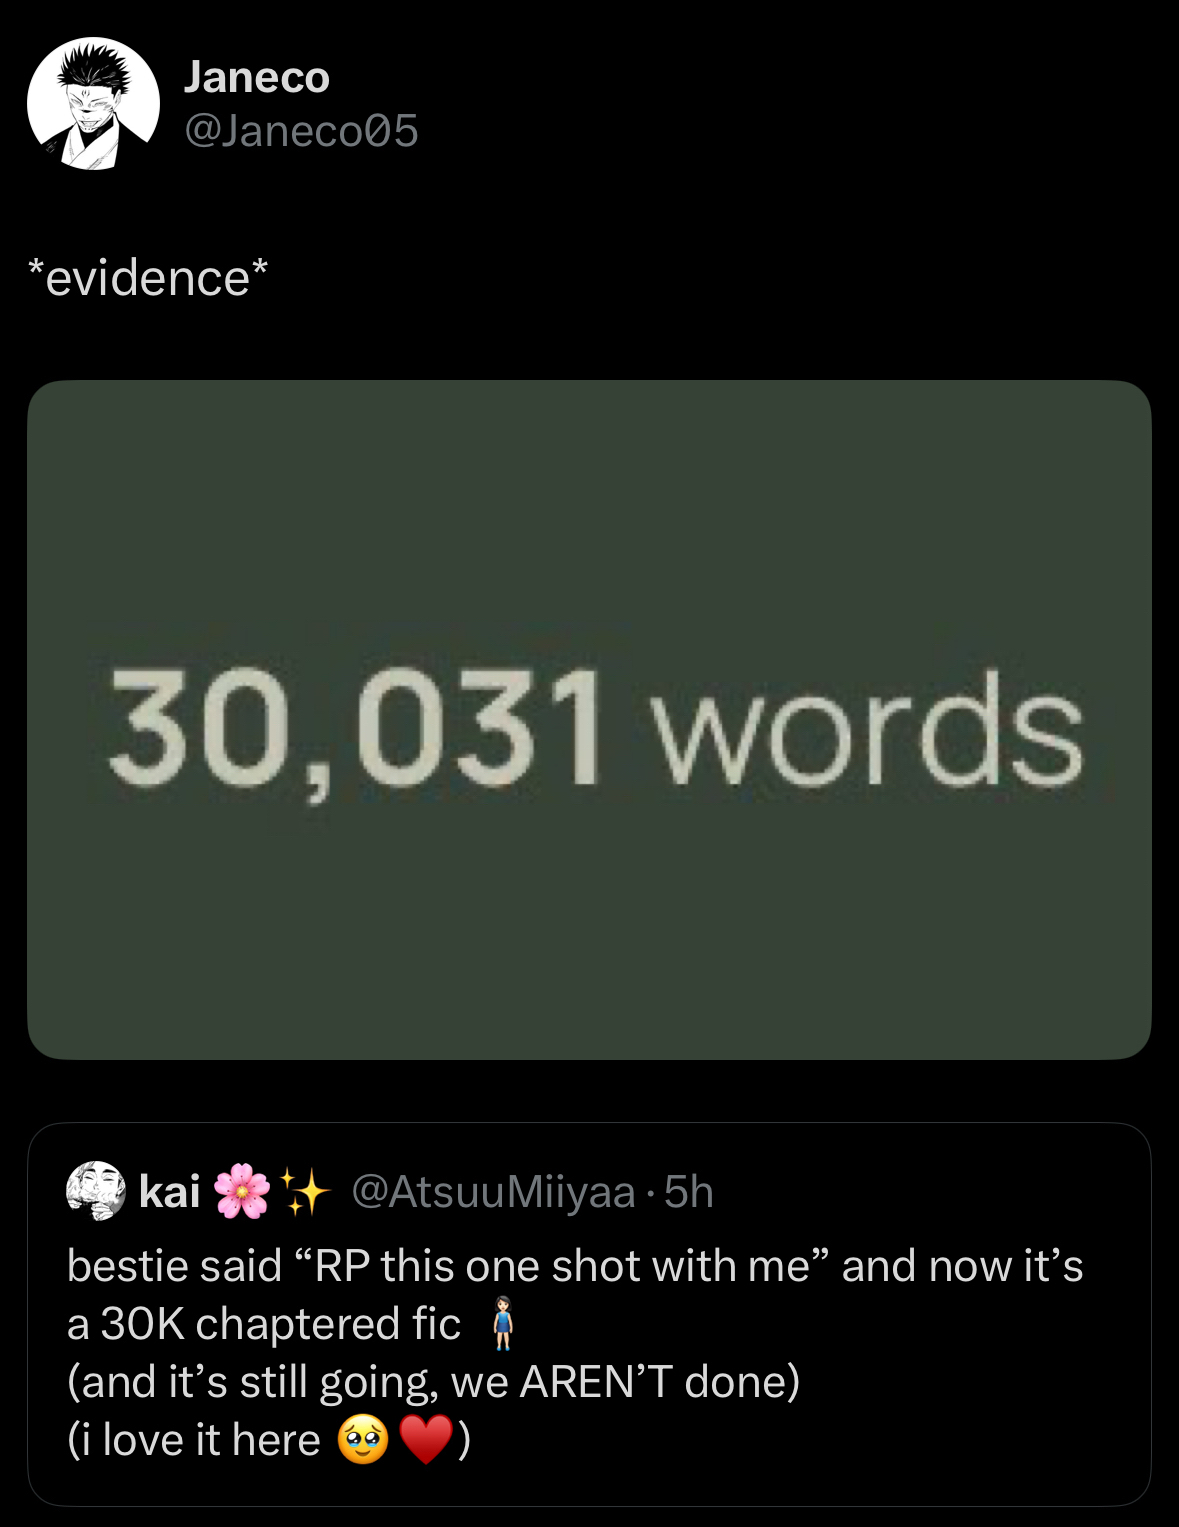Image resolution: width=1179 pixels, height=1527 pixels.
Task: Click the *evidence* tweet text
Action: 148,278
